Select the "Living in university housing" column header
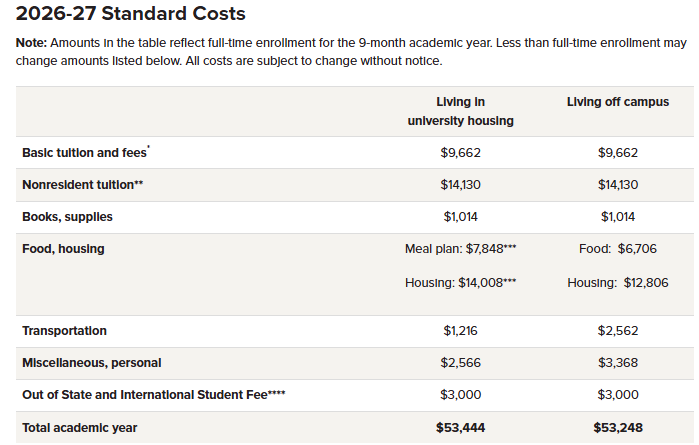Viewport: 699px width, 445px height. click(460, 111)
